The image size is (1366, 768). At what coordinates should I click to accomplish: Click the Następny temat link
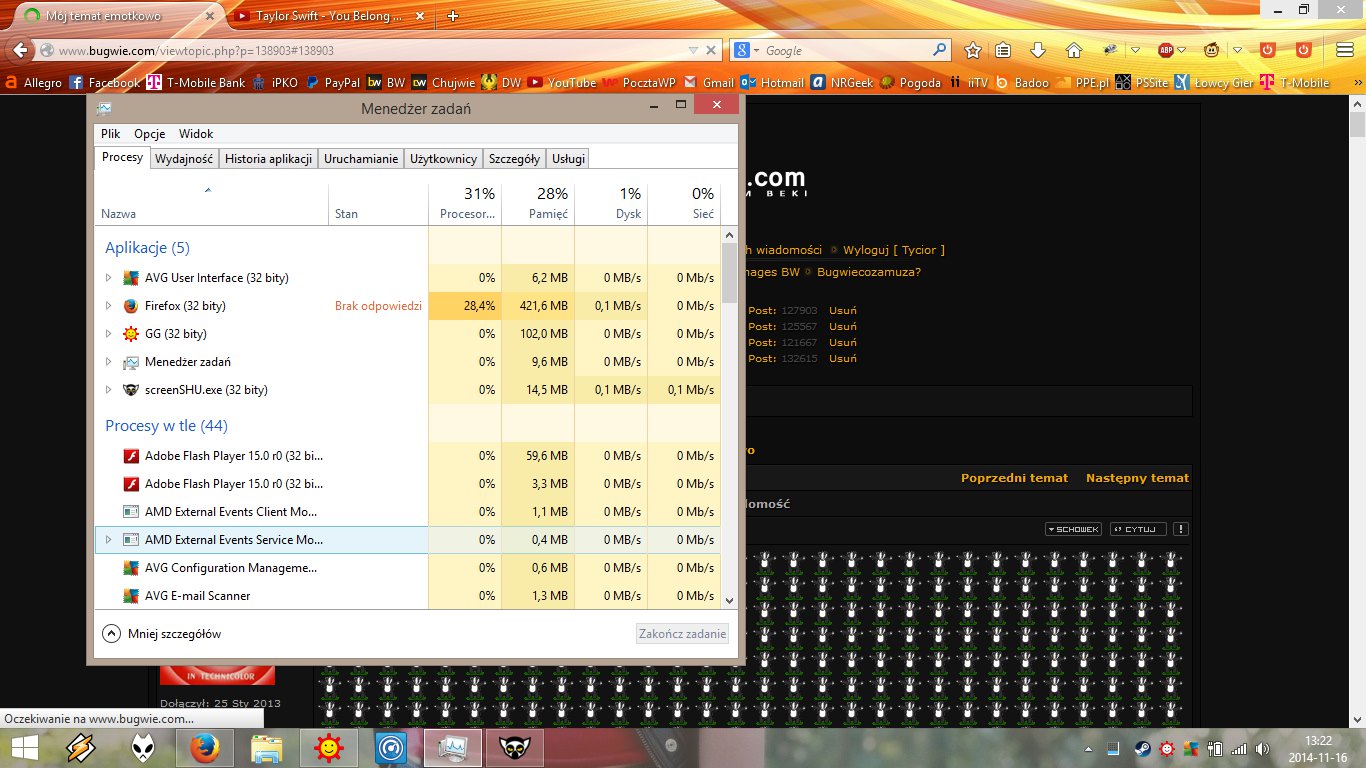pos(1137,478)
